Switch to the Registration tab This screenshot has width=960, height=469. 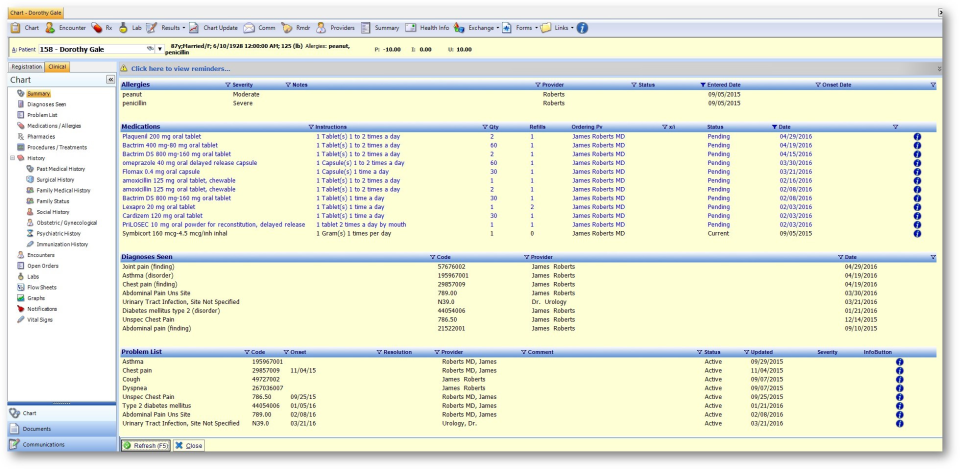[x=27, y=67]
